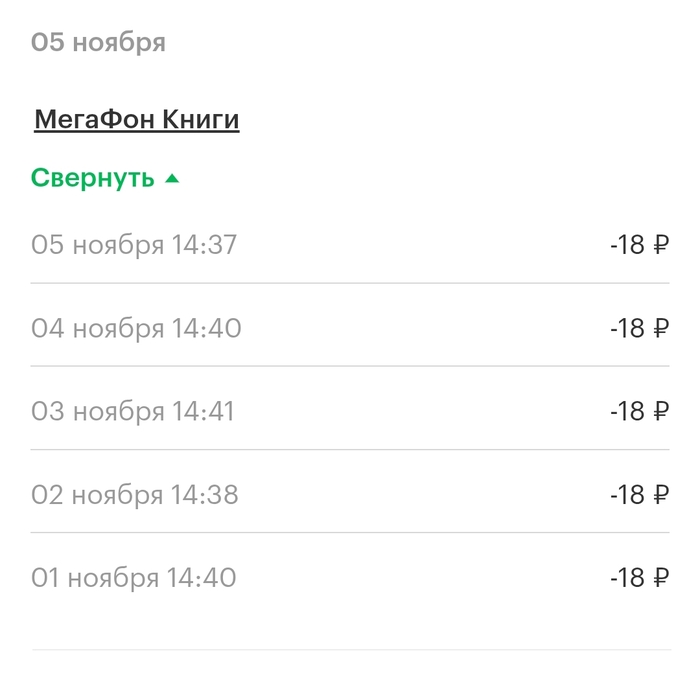Click the -18 amount for 01 ноября

(627, 578)
